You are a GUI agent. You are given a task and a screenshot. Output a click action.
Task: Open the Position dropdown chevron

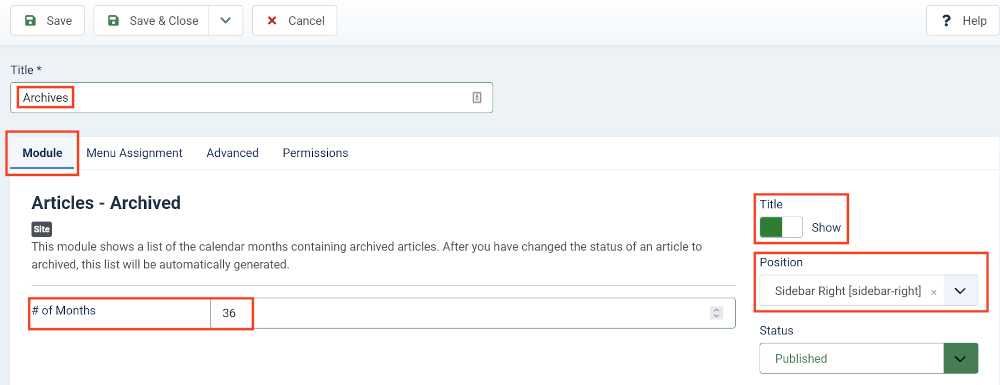(x=960, y=291)
